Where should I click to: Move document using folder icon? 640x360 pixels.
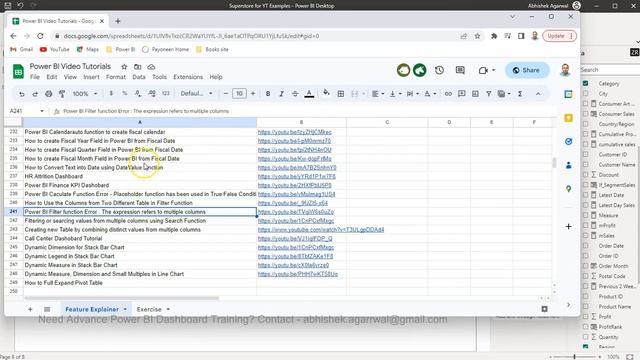click(138, 67)
